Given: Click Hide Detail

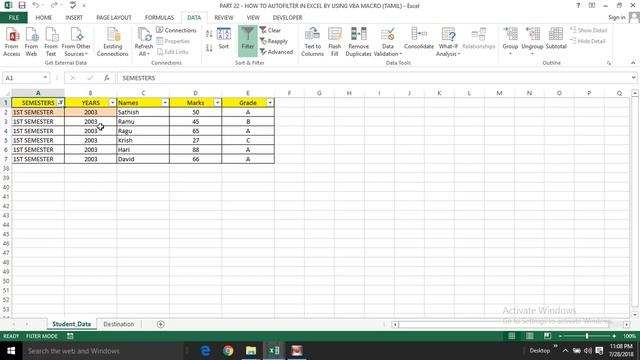Looking at the screenshot, I should coord(588,41).
